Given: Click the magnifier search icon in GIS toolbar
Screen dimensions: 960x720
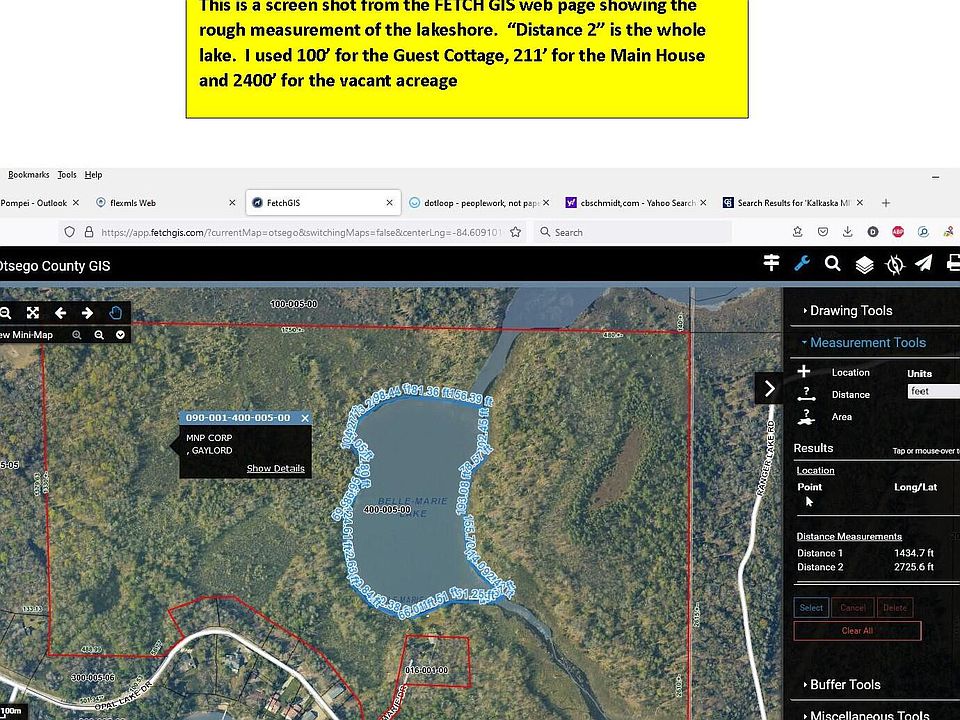Looking at the screenshot, I should pos(832,264).
